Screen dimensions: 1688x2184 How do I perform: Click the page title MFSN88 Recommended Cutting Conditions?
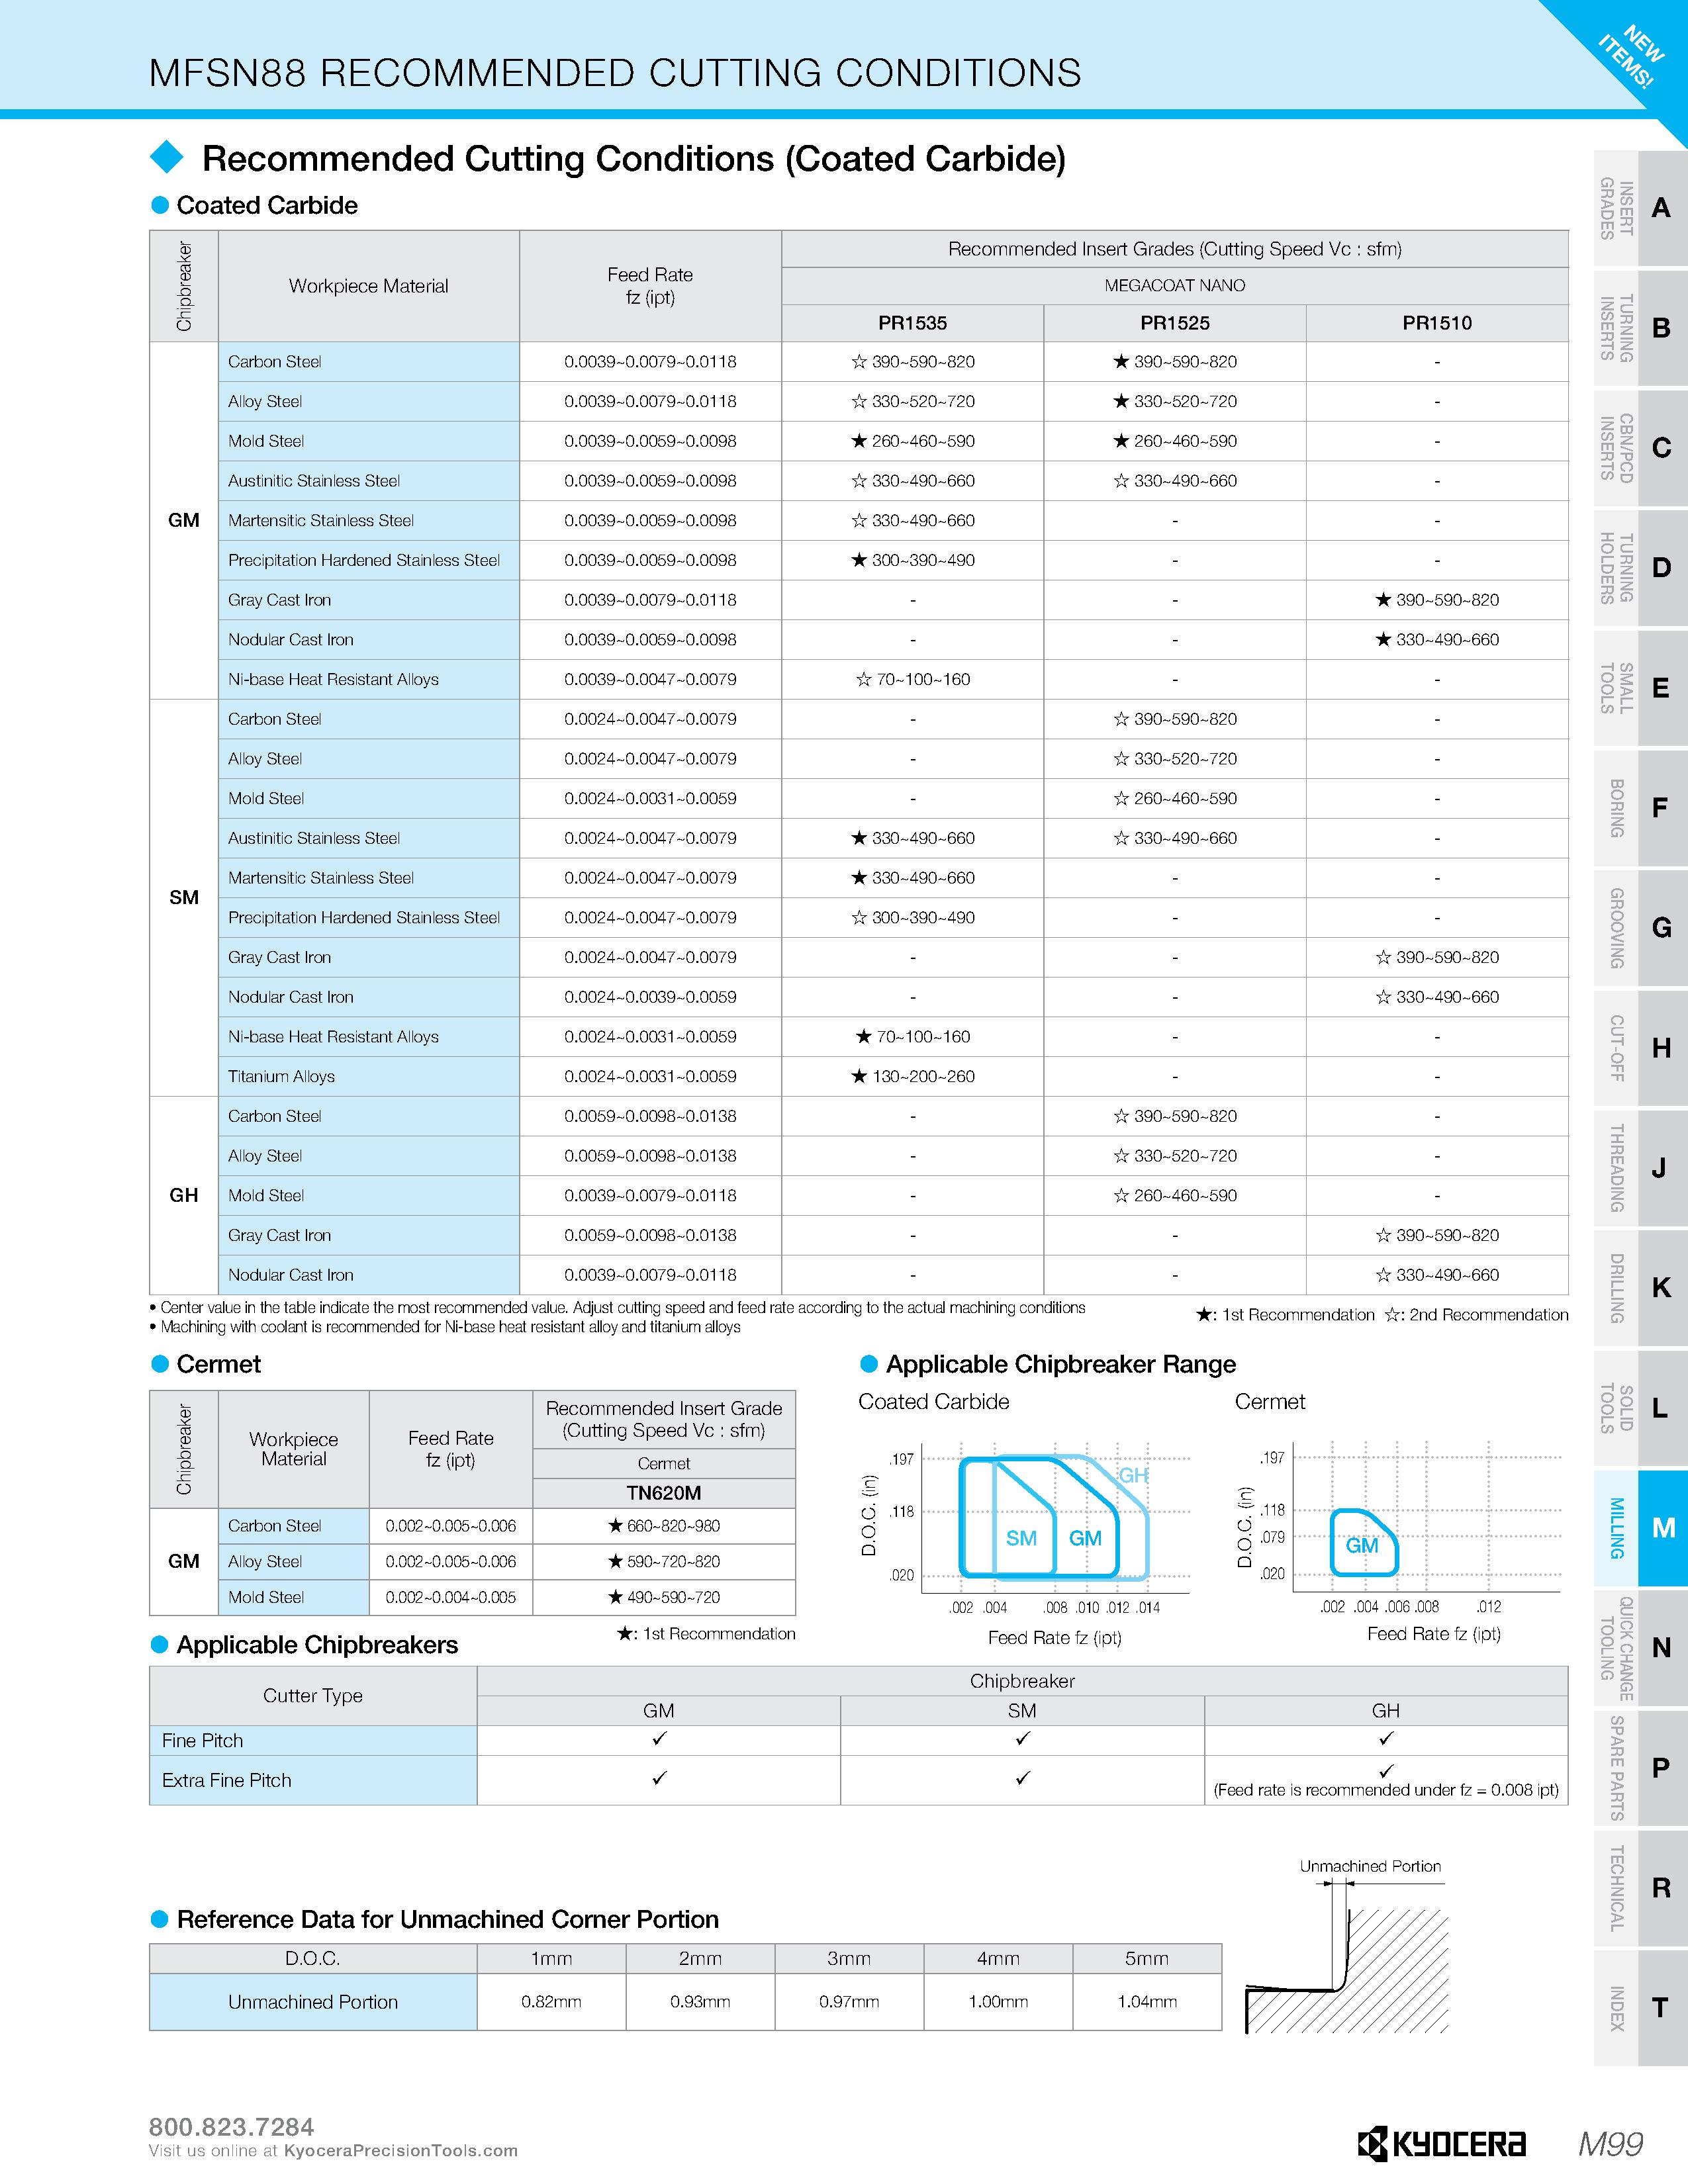click(615, 73)
